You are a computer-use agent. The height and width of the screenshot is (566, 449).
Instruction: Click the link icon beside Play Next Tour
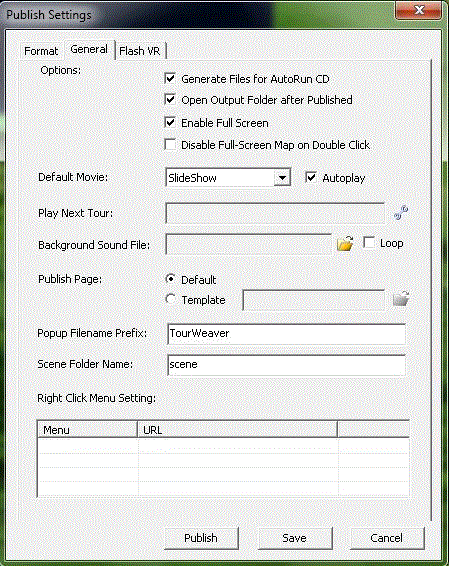[x=401, y=213]
